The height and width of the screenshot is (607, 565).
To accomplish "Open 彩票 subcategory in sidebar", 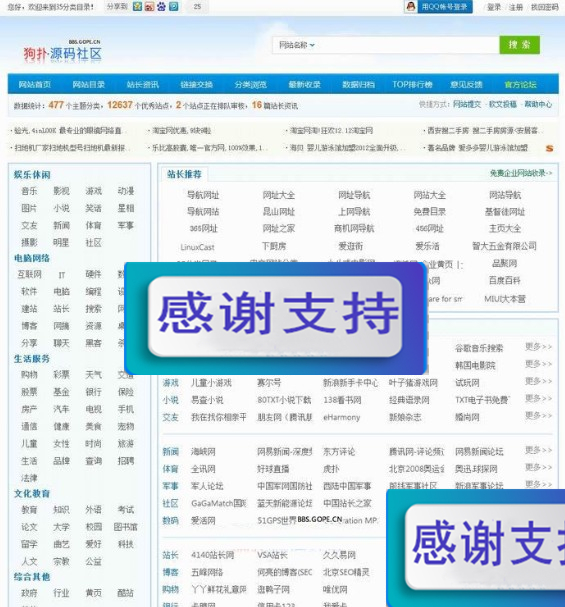I will pos(62,374).
